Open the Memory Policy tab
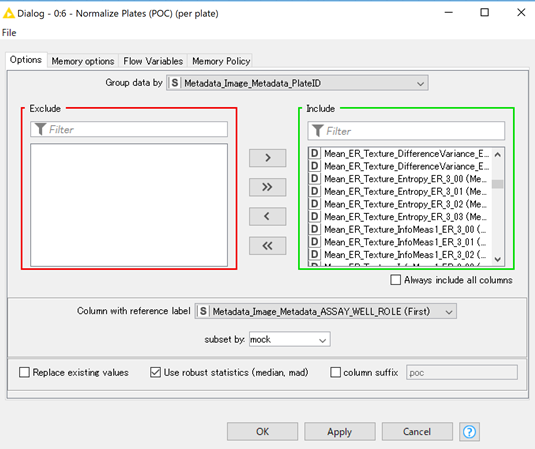Viewport: 535px width, 449px height. pos(221,61)
